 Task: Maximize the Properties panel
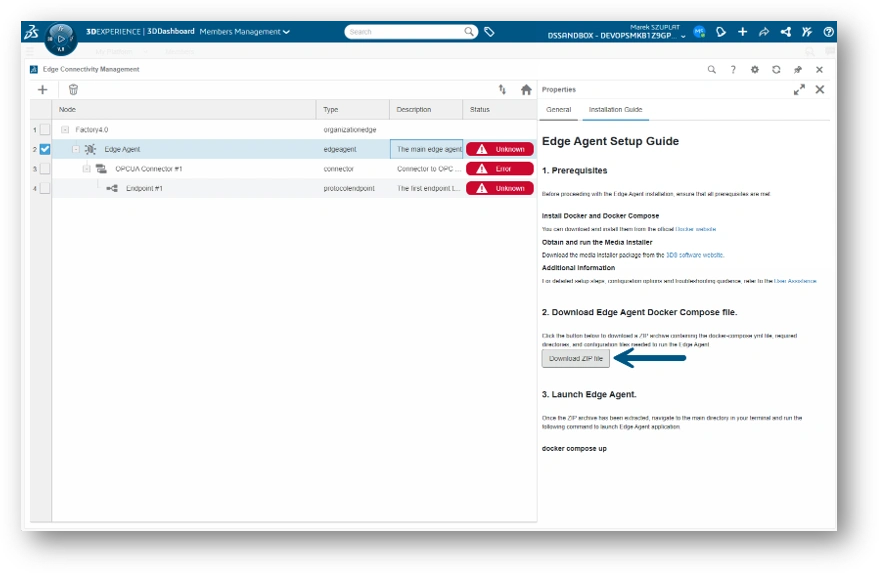pos(799,90)
